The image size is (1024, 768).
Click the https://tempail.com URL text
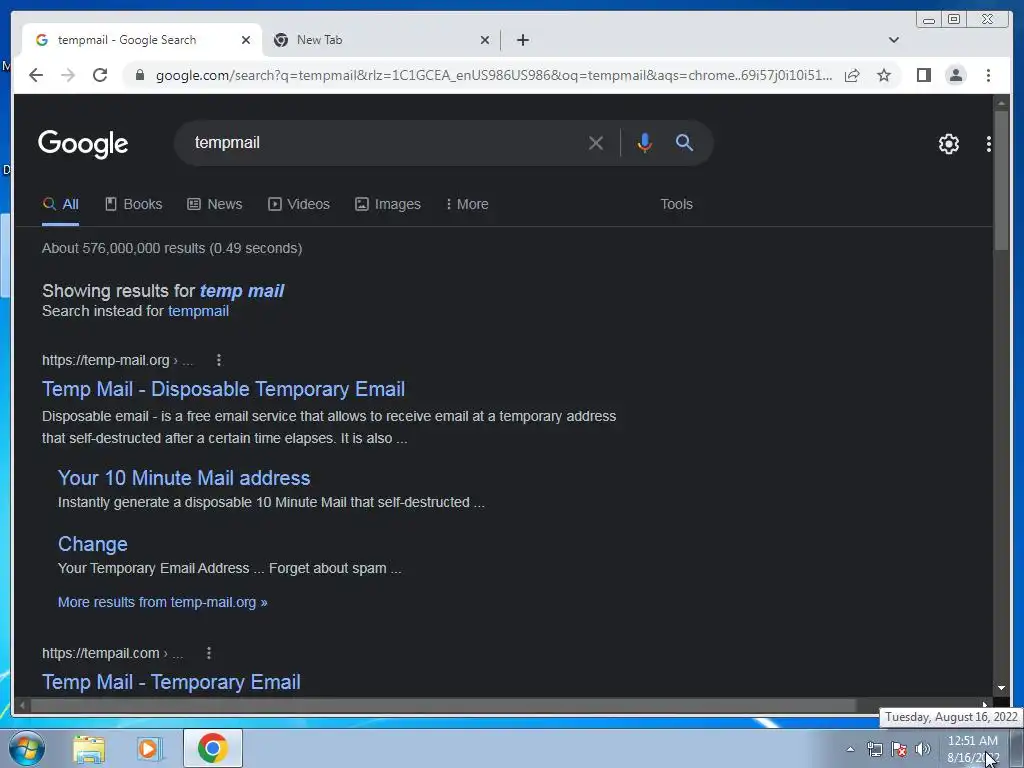[101, 652]
